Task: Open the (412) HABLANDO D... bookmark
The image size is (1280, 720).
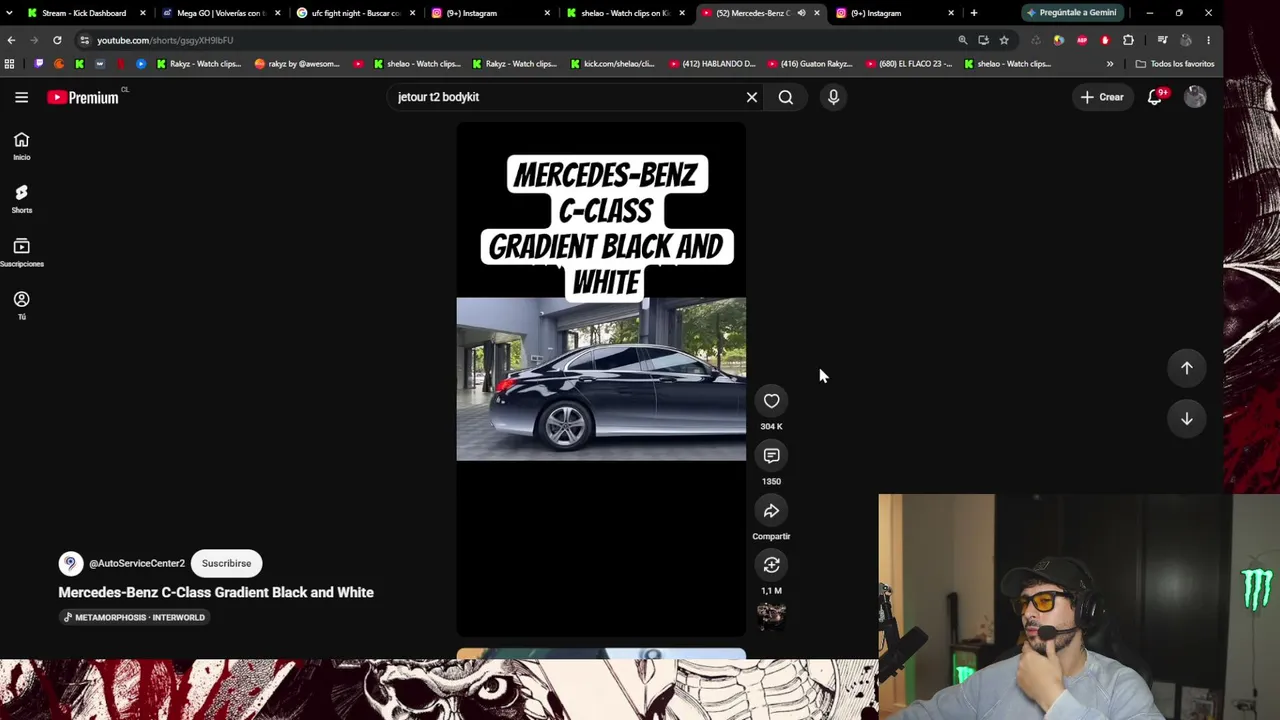Action: coord(712,64)
